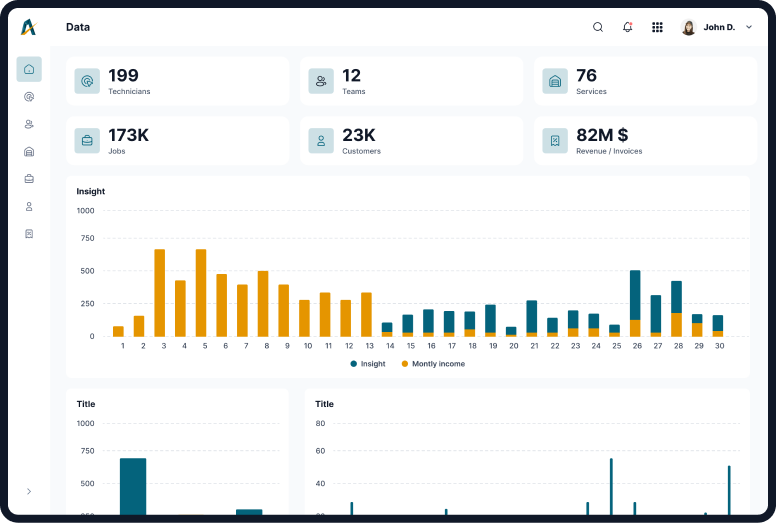Screen dimensions: 776x523
Task: Click the orange bar for day 8
Action: pos(263,304)
